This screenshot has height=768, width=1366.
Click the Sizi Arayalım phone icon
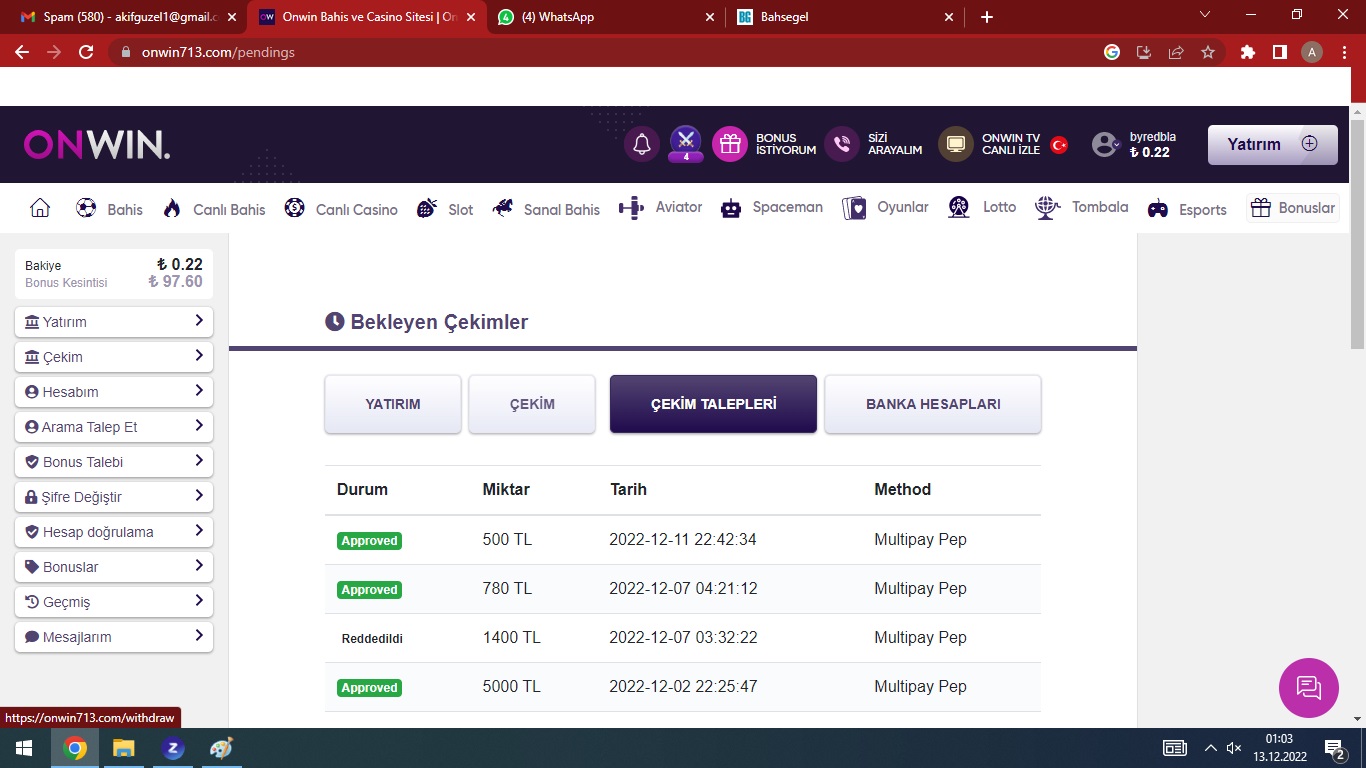842,144
